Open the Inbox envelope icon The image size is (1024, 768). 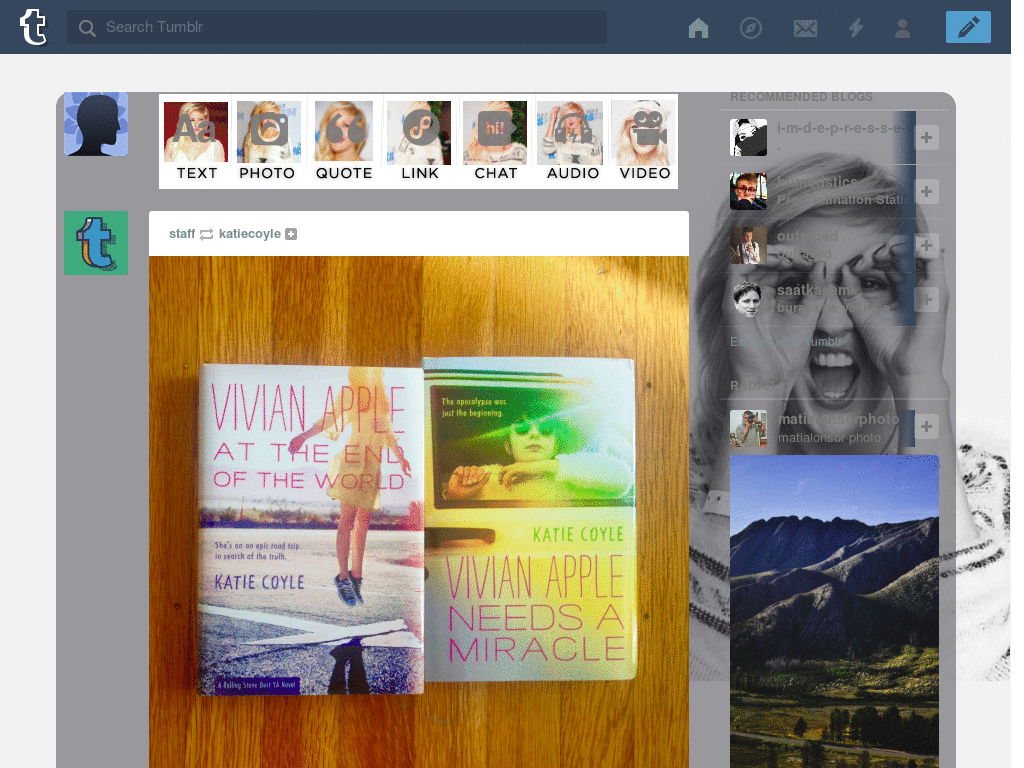point(805,28)
